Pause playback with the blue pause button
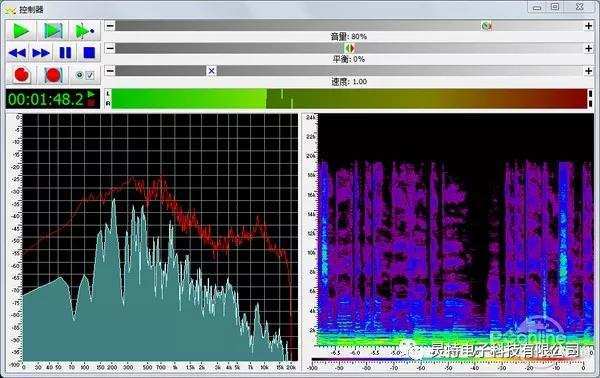600x378 pixels. pyautogui.click(x=65, y=53)
